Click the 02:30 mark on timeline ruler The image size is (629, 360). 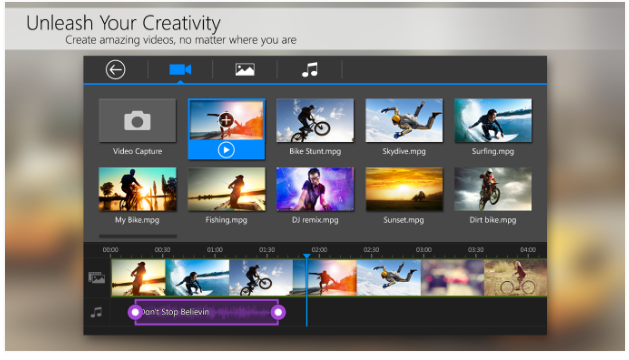tap(371, 250)
